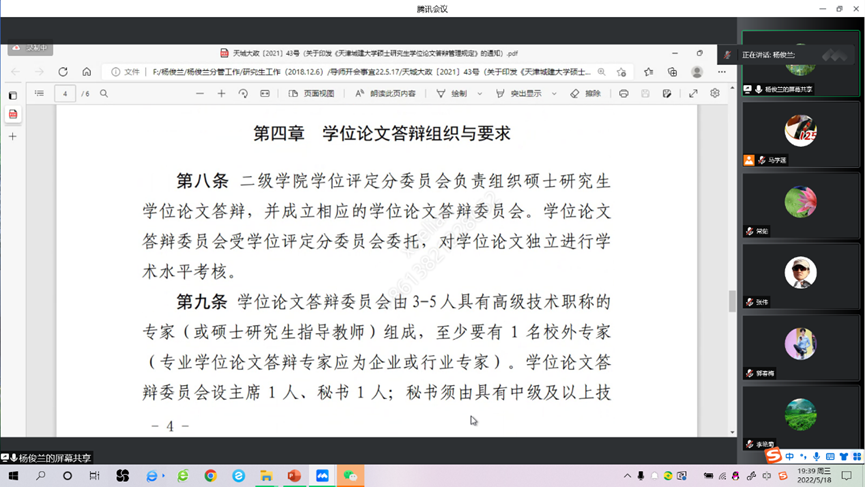
Task: Open the browser collections icon
Action: (672, 72)
